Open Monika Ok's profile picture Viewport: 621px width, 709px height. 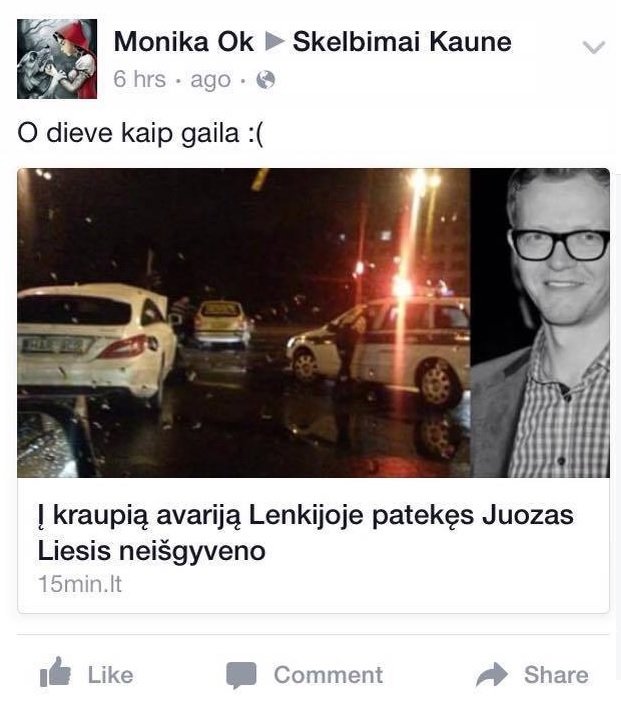point(57,59)
